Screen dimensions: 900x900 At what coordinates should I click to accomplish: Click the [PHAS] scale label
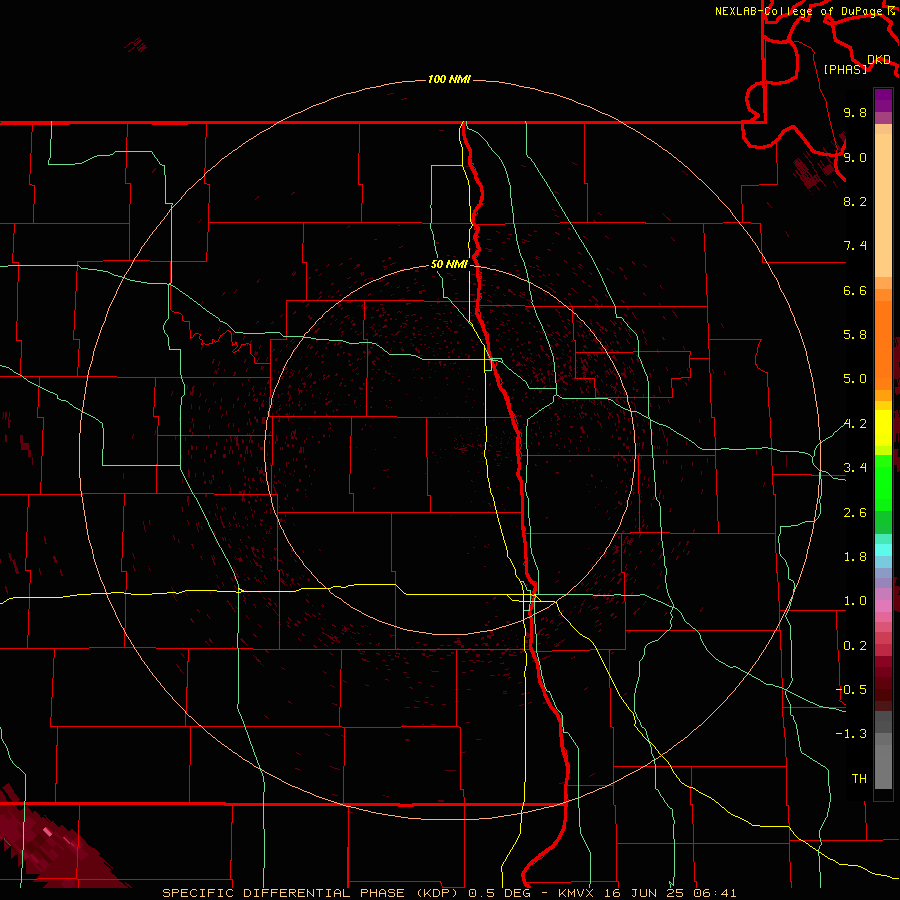[845, 70]
